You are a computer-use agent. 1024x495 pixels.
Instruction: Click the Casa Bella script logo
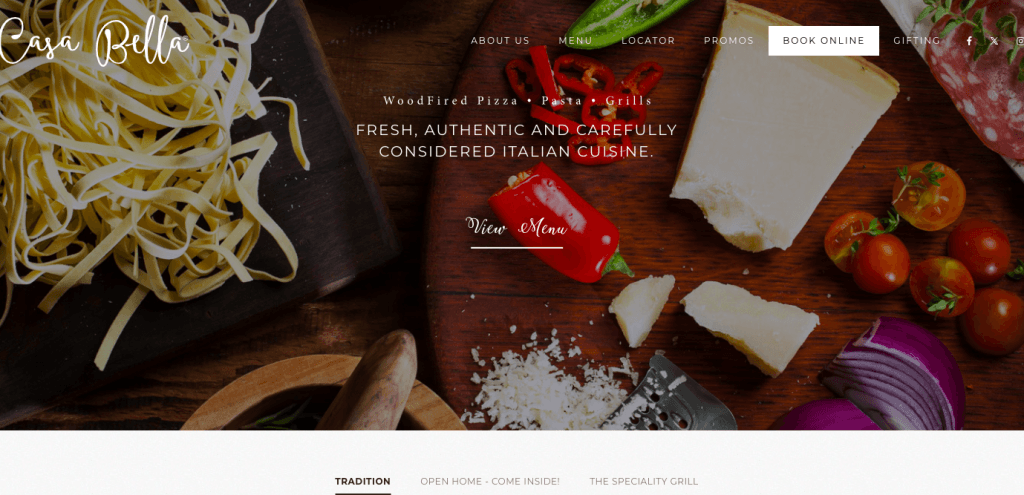click(93, 41)
